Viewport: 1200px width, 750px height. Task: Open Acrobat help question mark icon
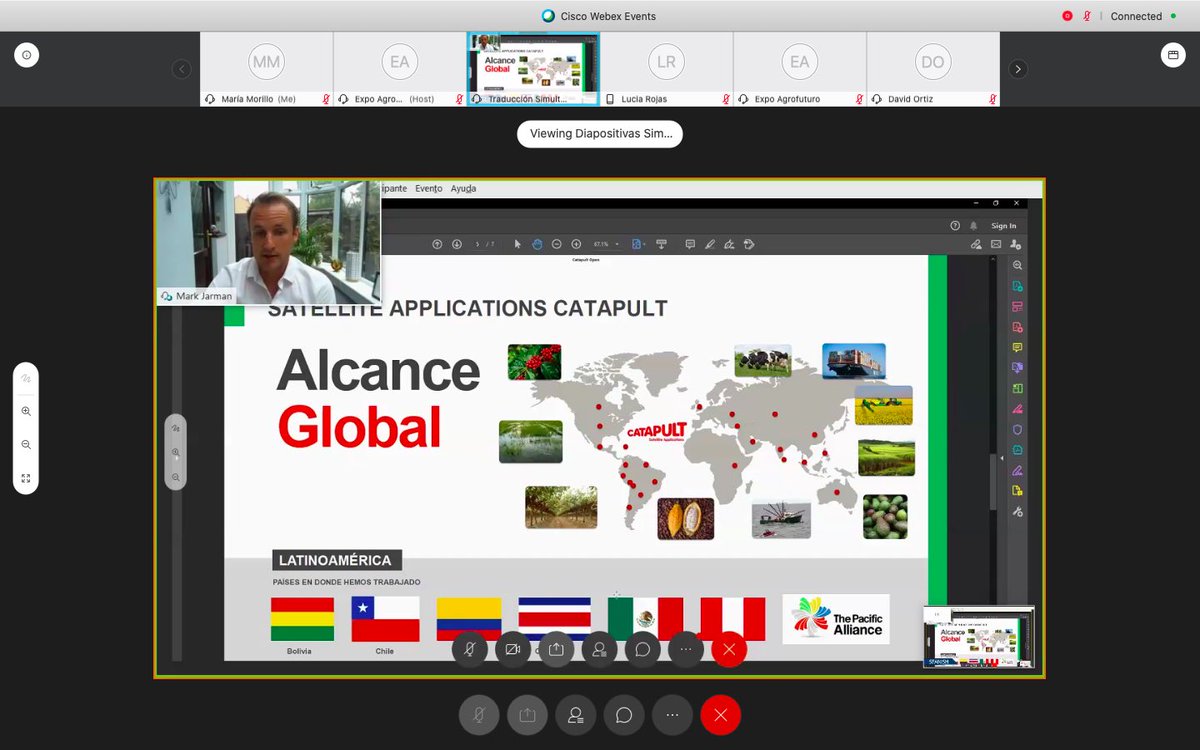point(955,226)
